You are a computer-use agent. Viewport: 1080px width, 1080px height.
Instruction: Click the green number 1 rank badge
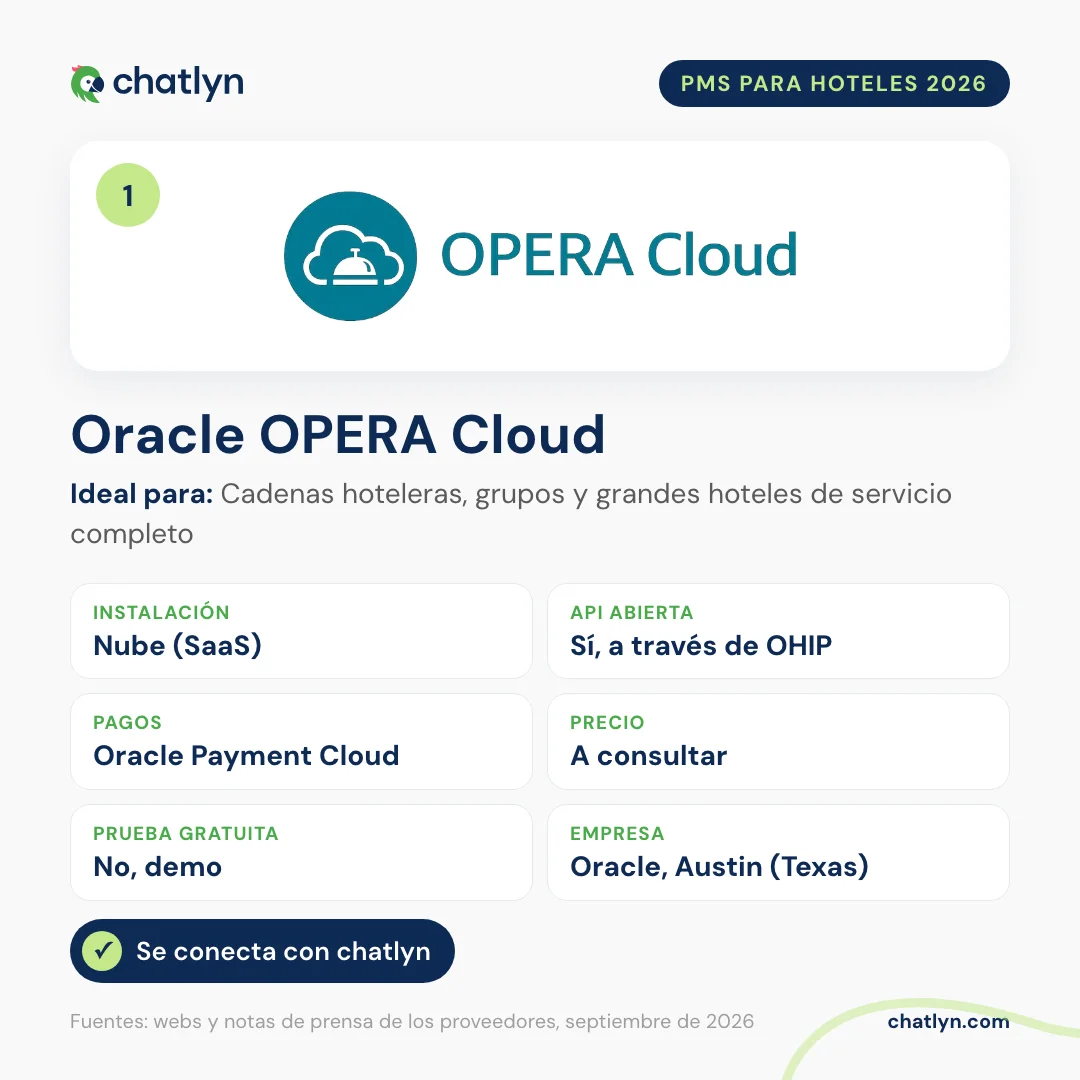pos(128,195)
